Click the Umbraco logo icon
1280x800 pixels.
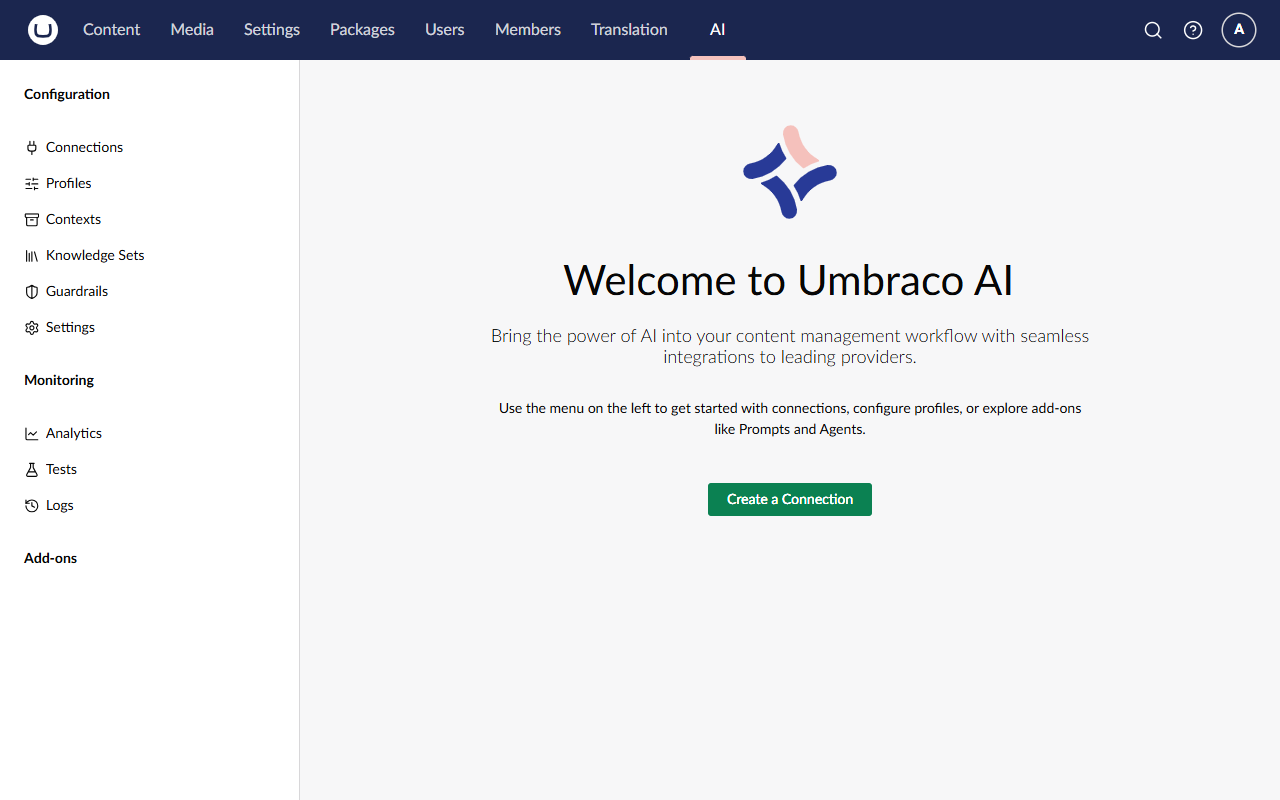(43, 30)
